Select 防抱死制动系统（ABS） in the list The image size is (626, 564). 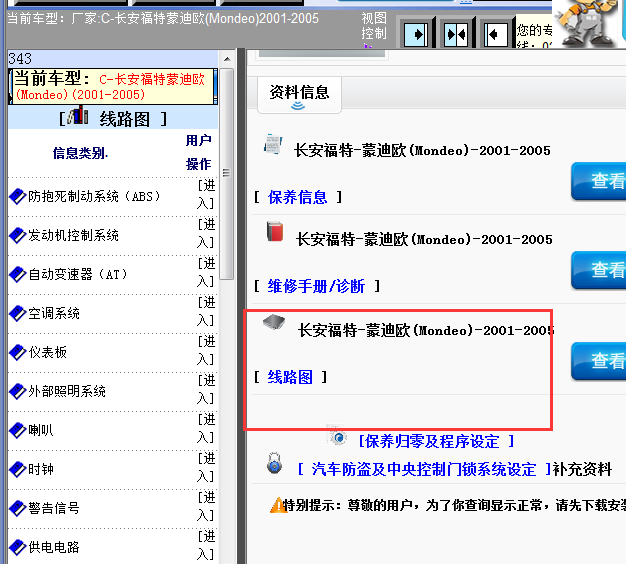coord(94,196)
